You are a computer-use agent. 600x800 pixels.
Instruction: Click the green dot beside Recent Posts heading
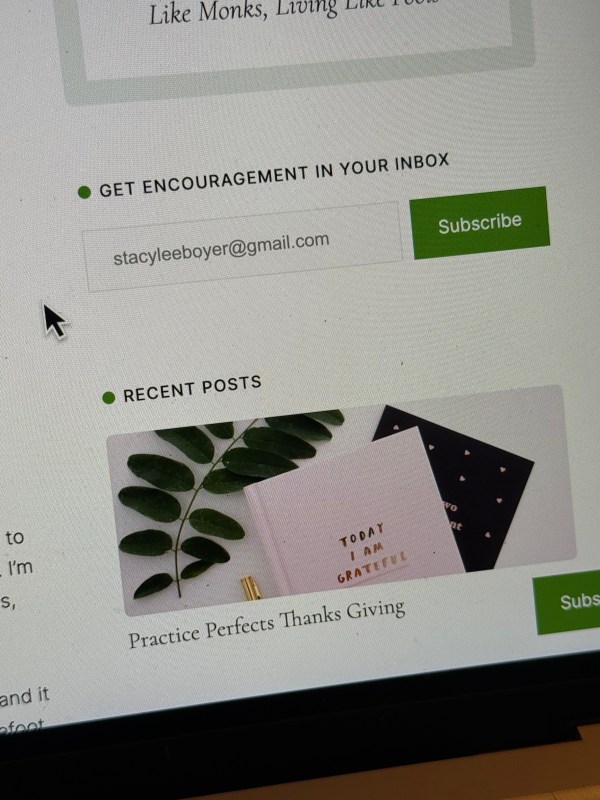coord(109,397)
